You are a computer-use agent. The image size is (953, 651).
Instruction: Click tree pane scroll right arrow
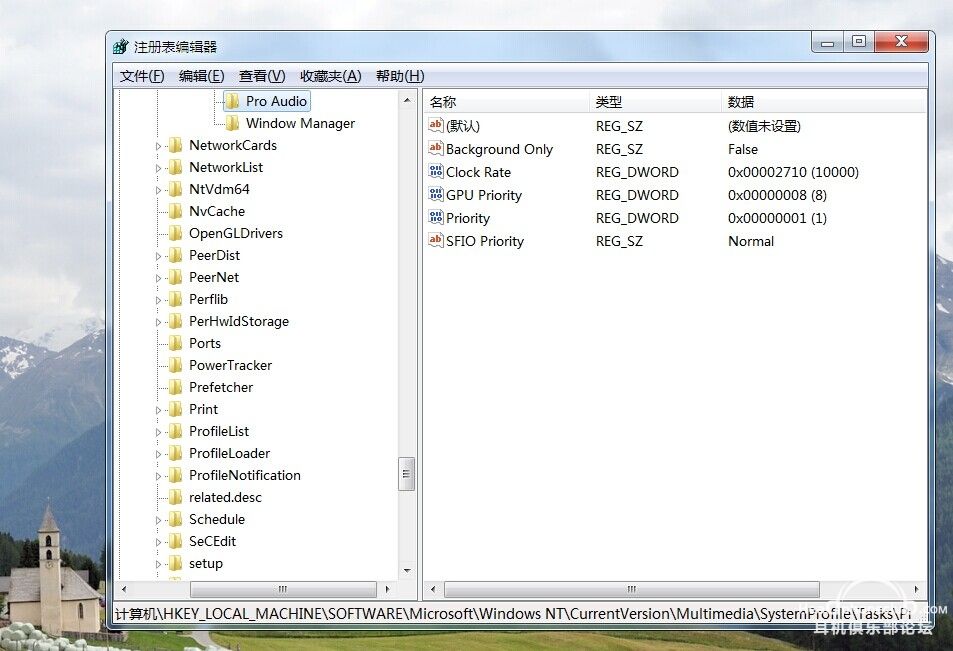(388, 589)
